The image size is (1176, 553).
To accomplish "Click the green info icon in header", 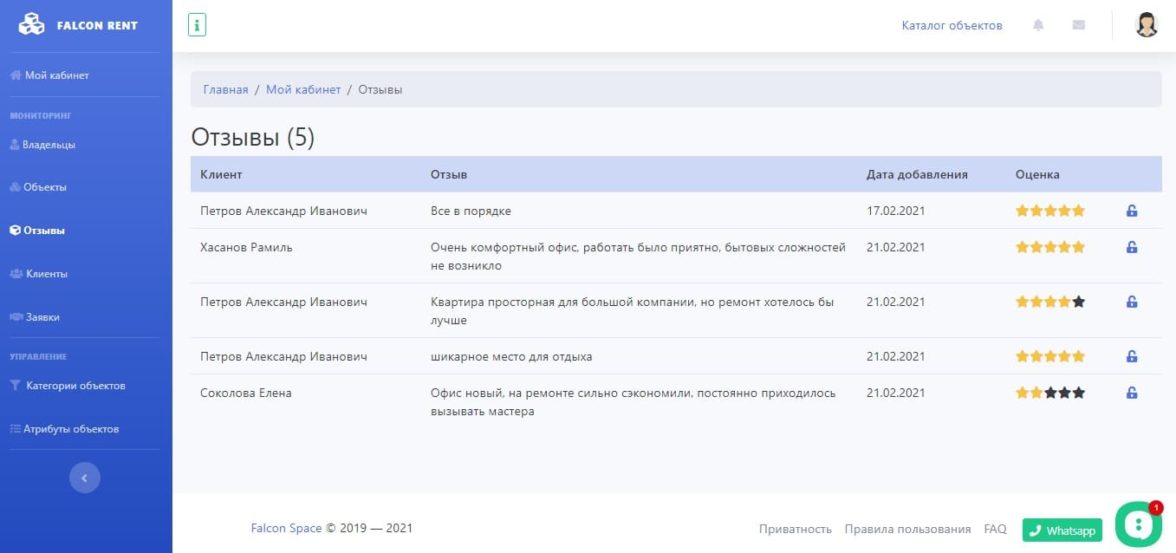I will 197,26.
